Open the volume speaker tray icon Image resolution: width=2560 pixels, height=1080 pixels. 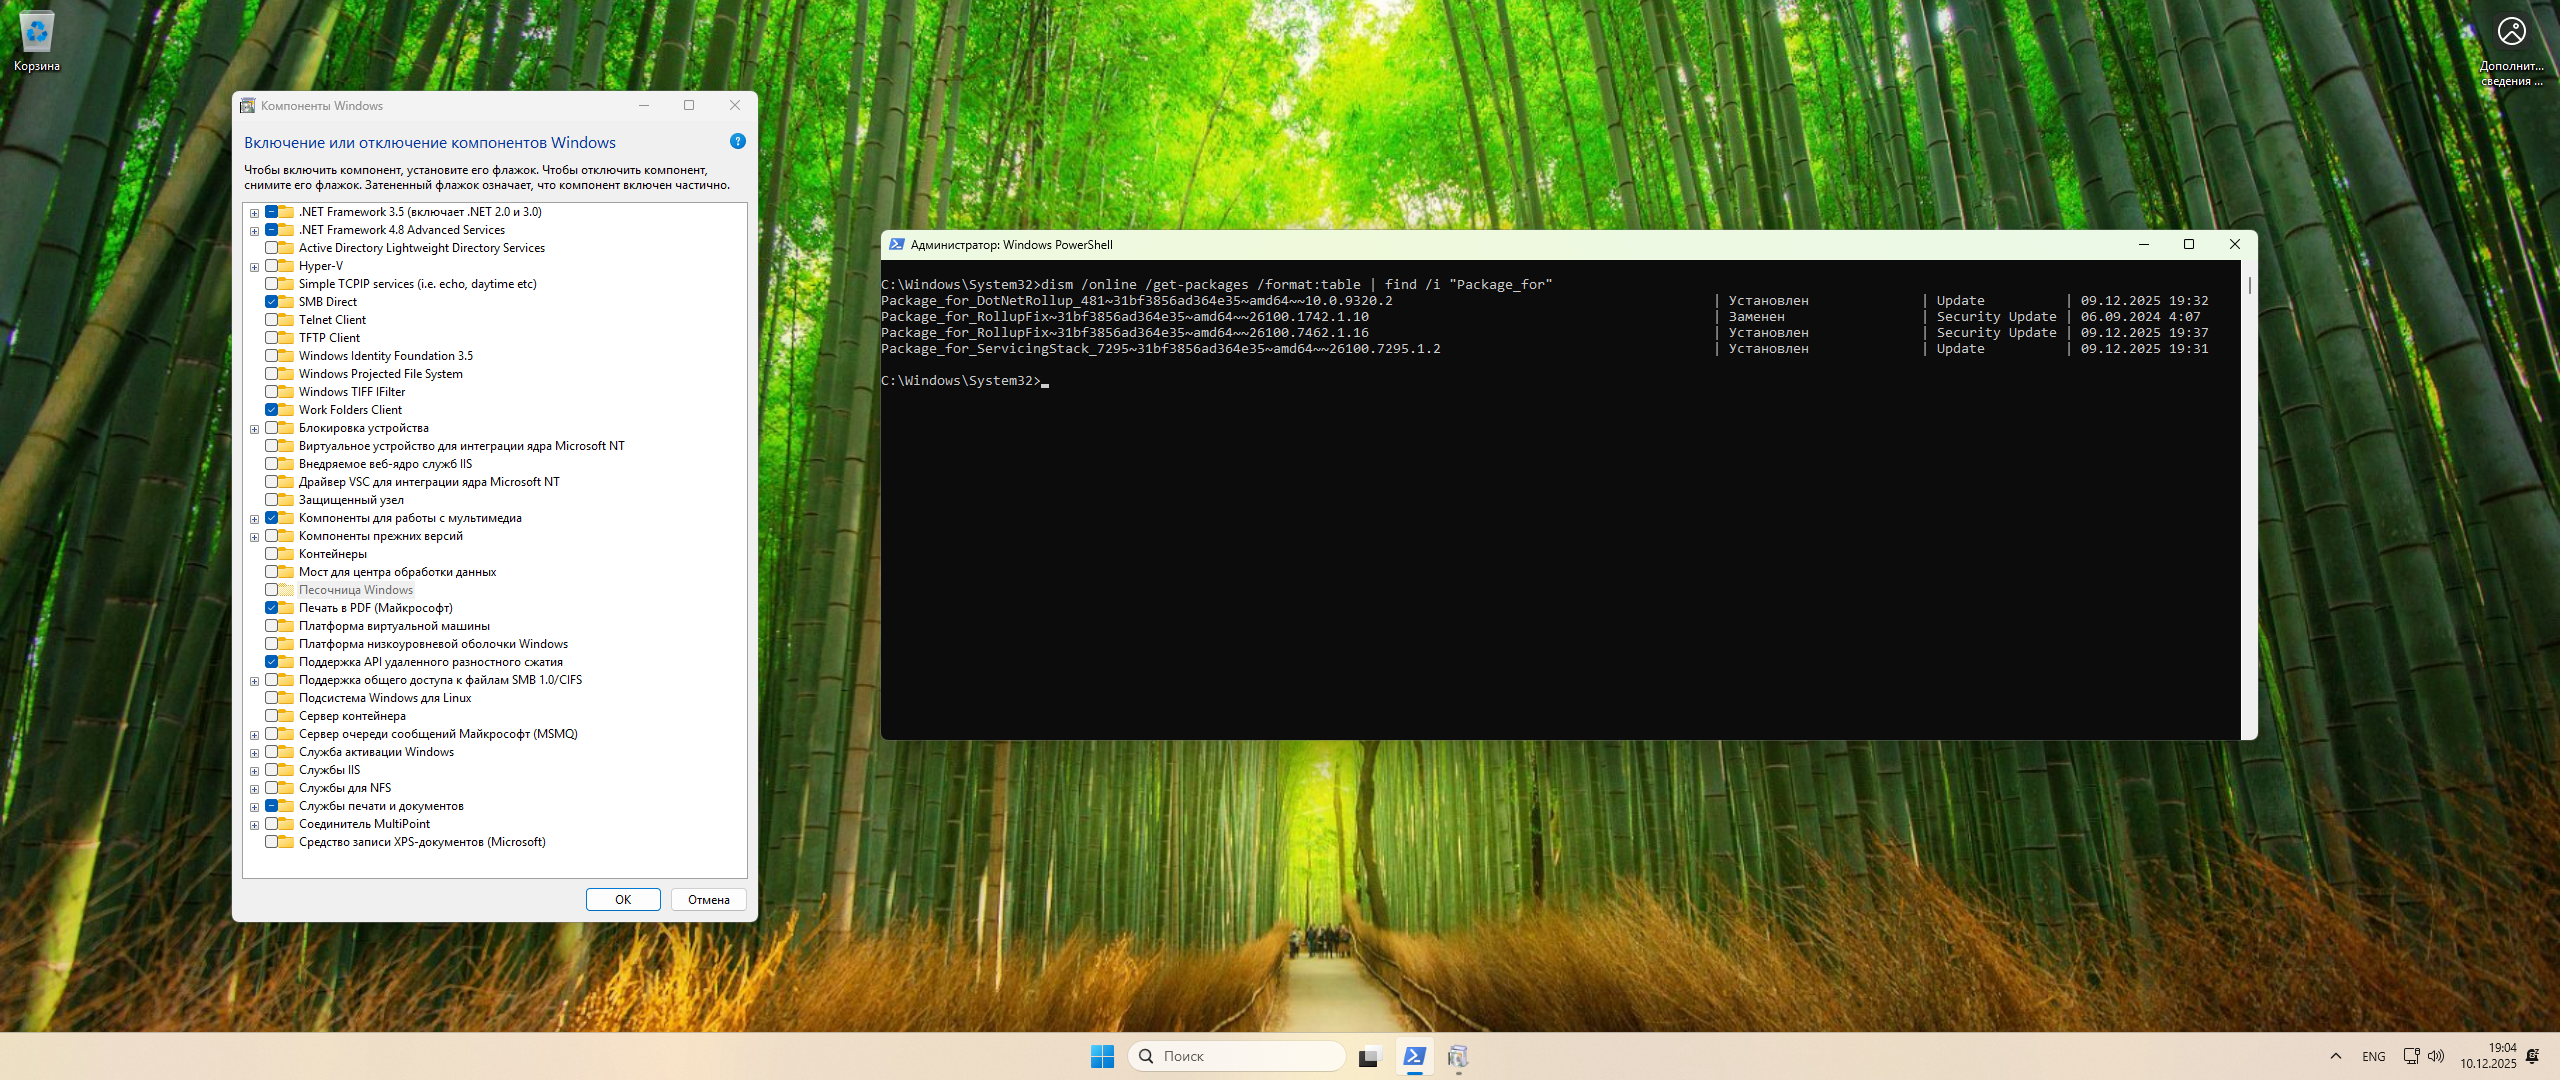tap(2436, 1056)
